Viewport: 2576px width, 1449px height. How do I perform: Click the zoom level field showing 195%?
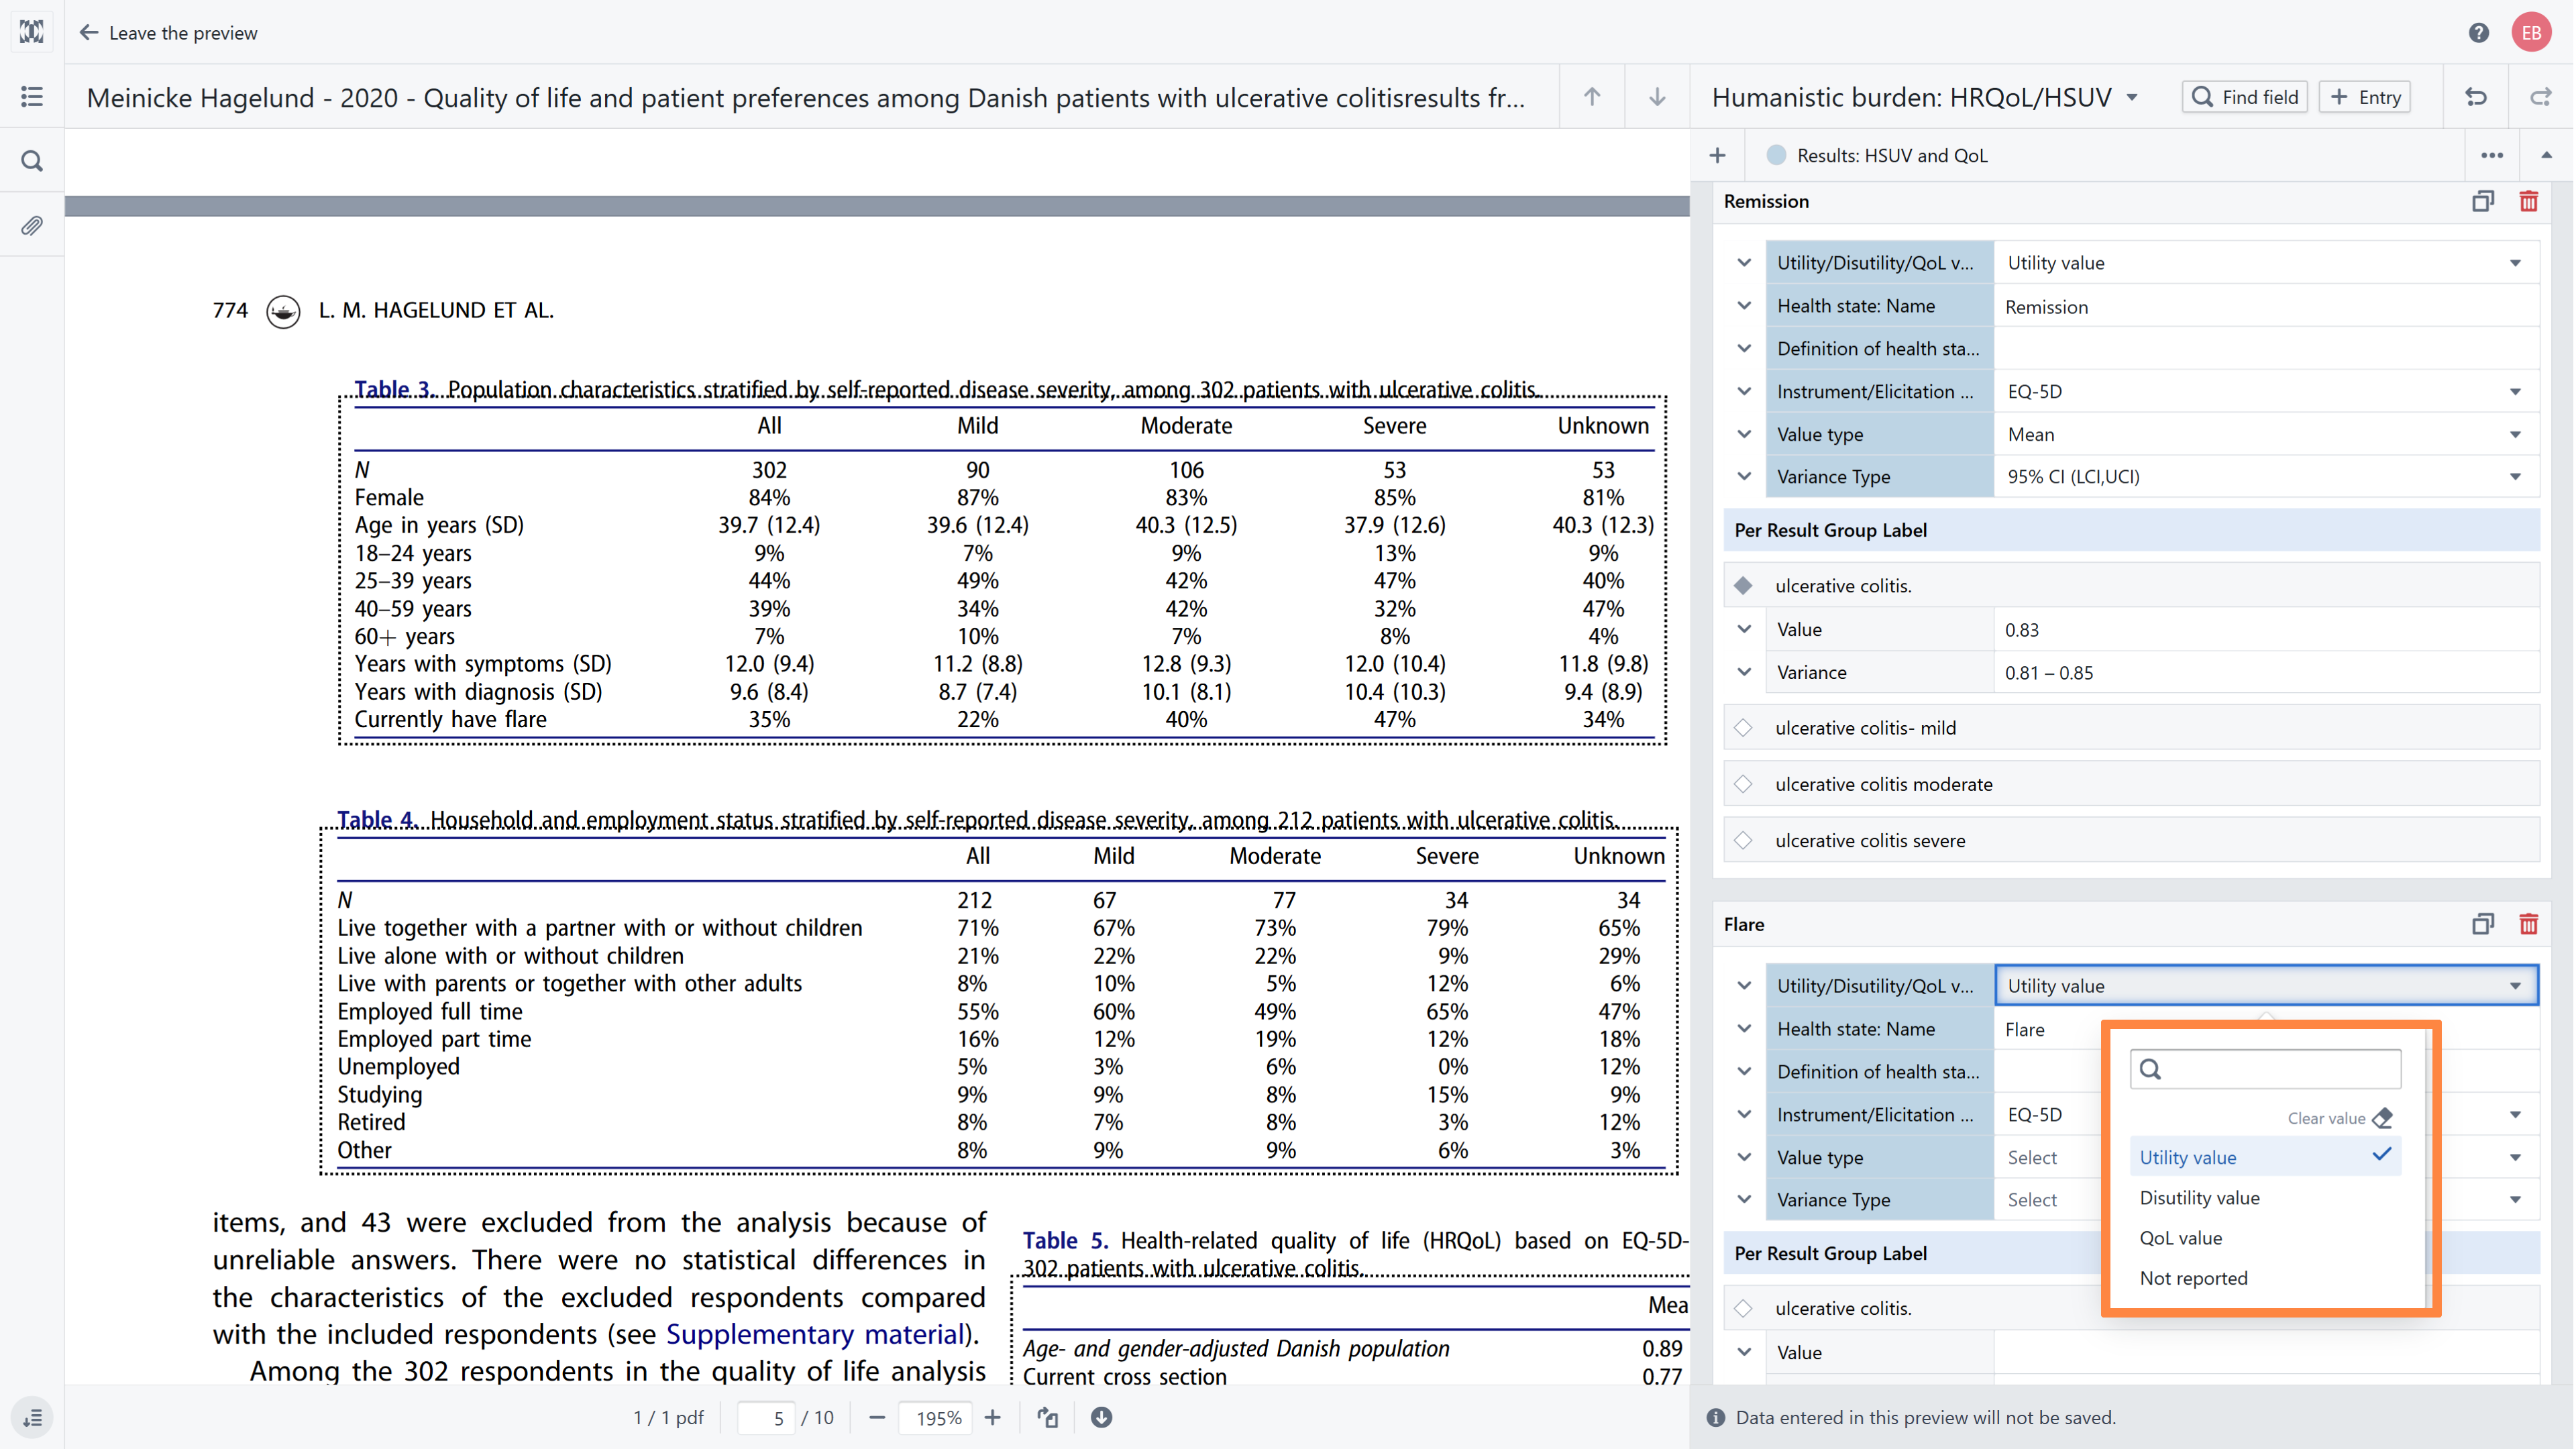[x=935, y=1418]
